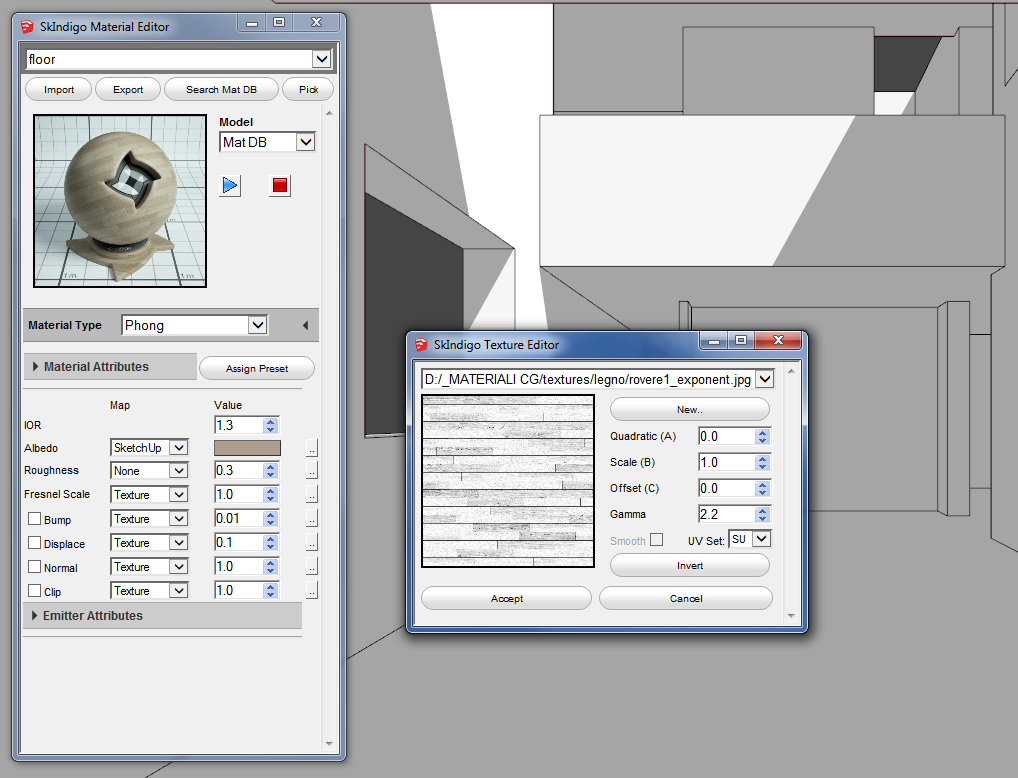Image resolution: width=1018 pixels, height=778 pixels.
Task: Toggle the Clip checkbox
Action: 34,591
